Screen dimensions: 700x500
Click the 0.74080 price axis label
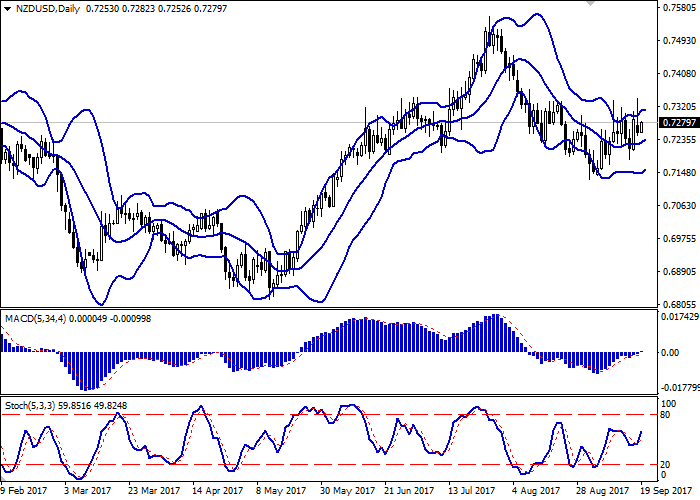[x=679, y=74]
